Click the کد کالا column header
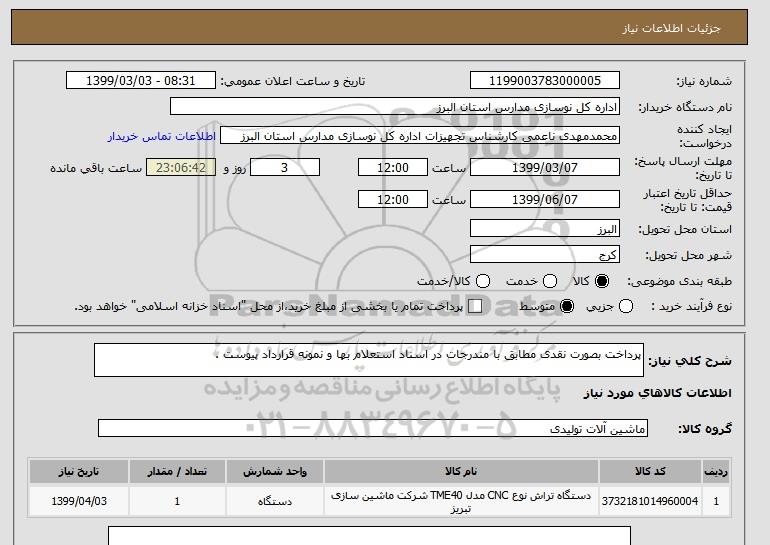 tap(650, 471)
